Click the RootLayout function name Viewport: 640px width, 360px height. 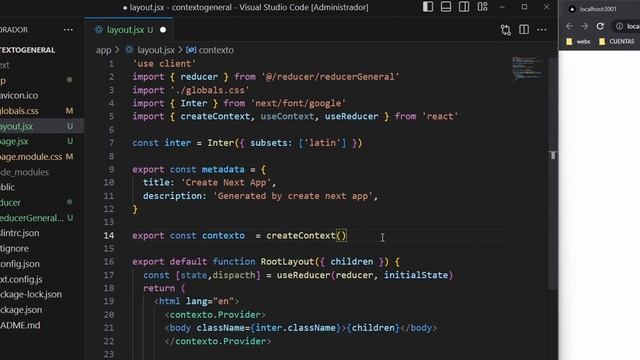tap(287, 262)
